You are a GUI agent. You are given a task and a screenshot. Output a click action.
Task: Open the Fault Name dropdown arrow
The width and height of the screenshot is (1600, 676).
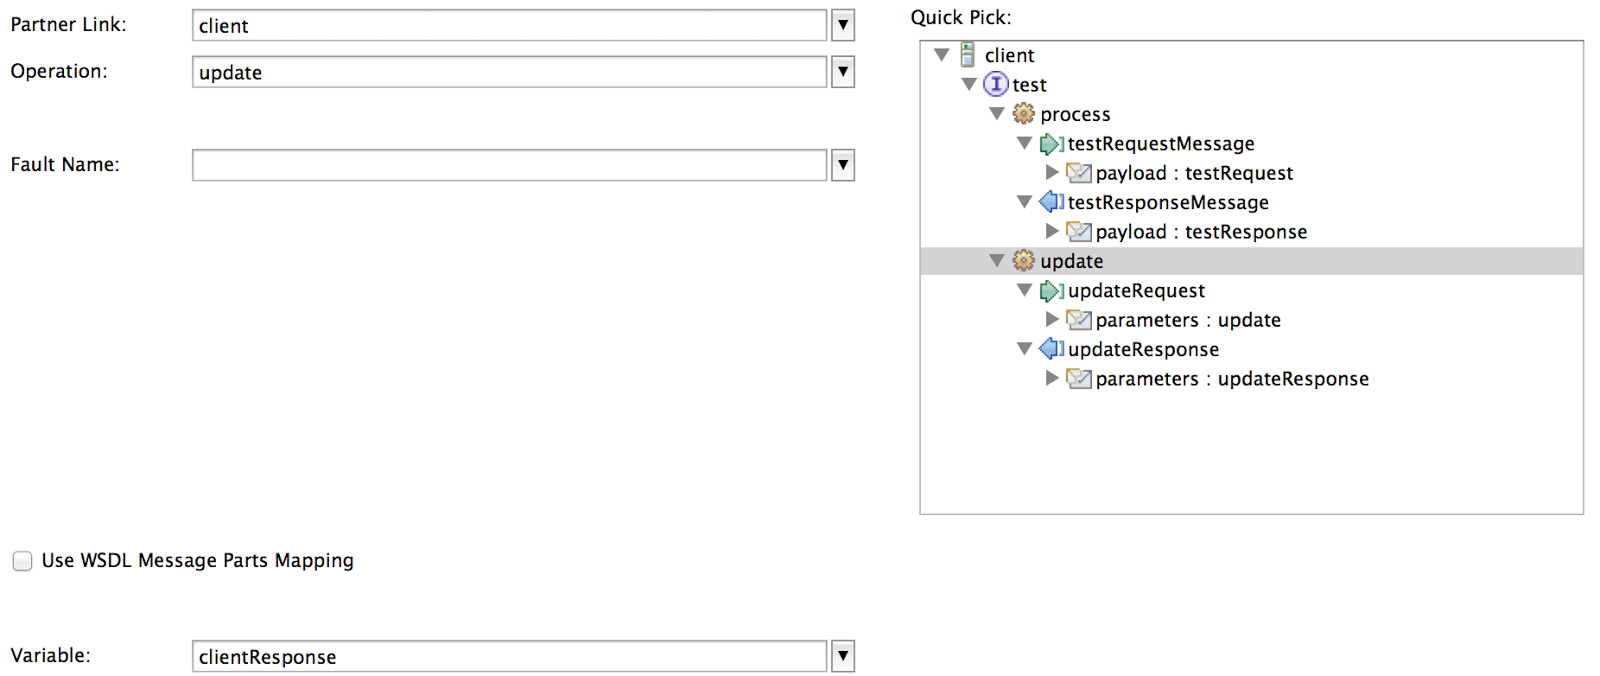tap(843, 165)
